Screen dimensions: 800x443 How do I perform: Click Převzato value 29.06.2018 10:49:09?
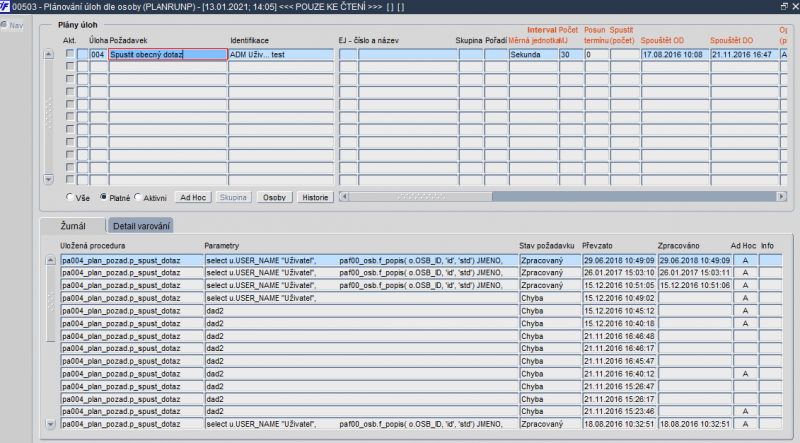(x=619, y=260)
